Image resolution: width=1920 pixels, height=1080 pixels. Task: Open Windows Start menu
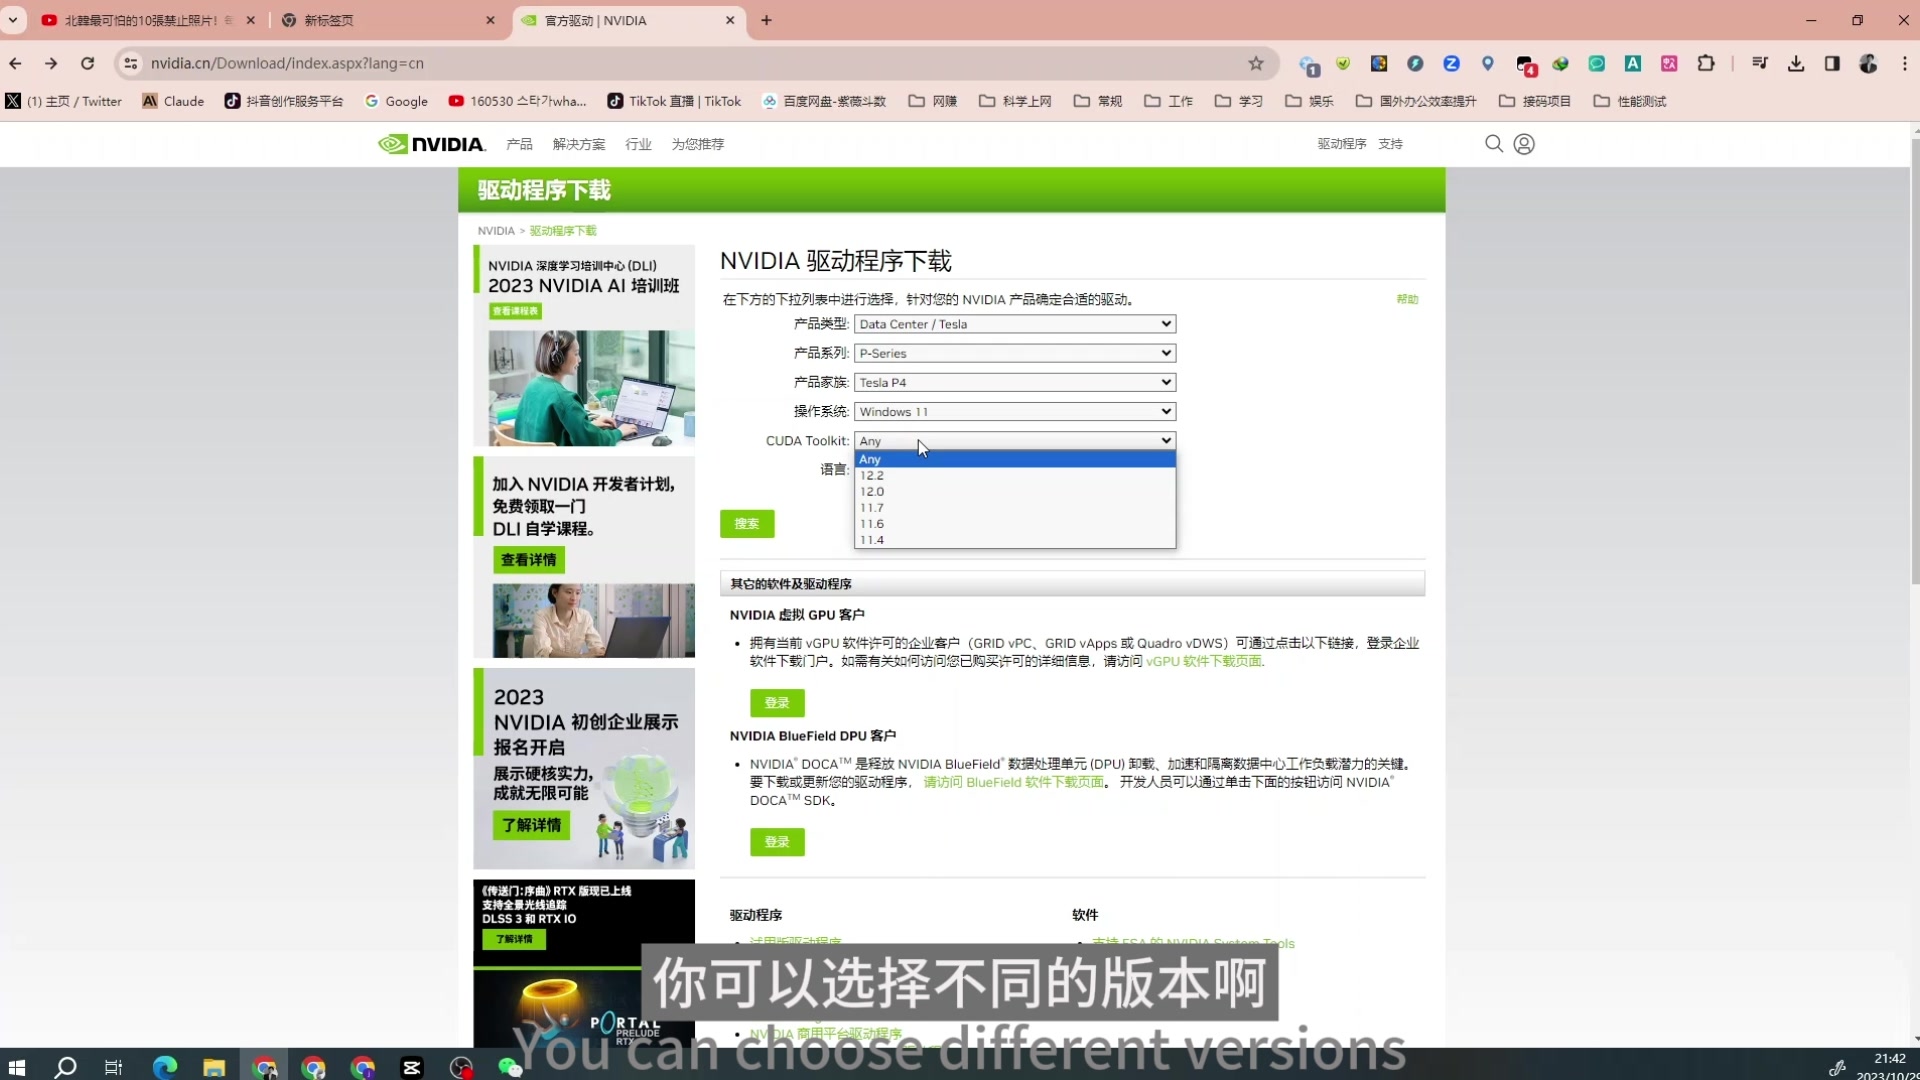[16, 1067]
